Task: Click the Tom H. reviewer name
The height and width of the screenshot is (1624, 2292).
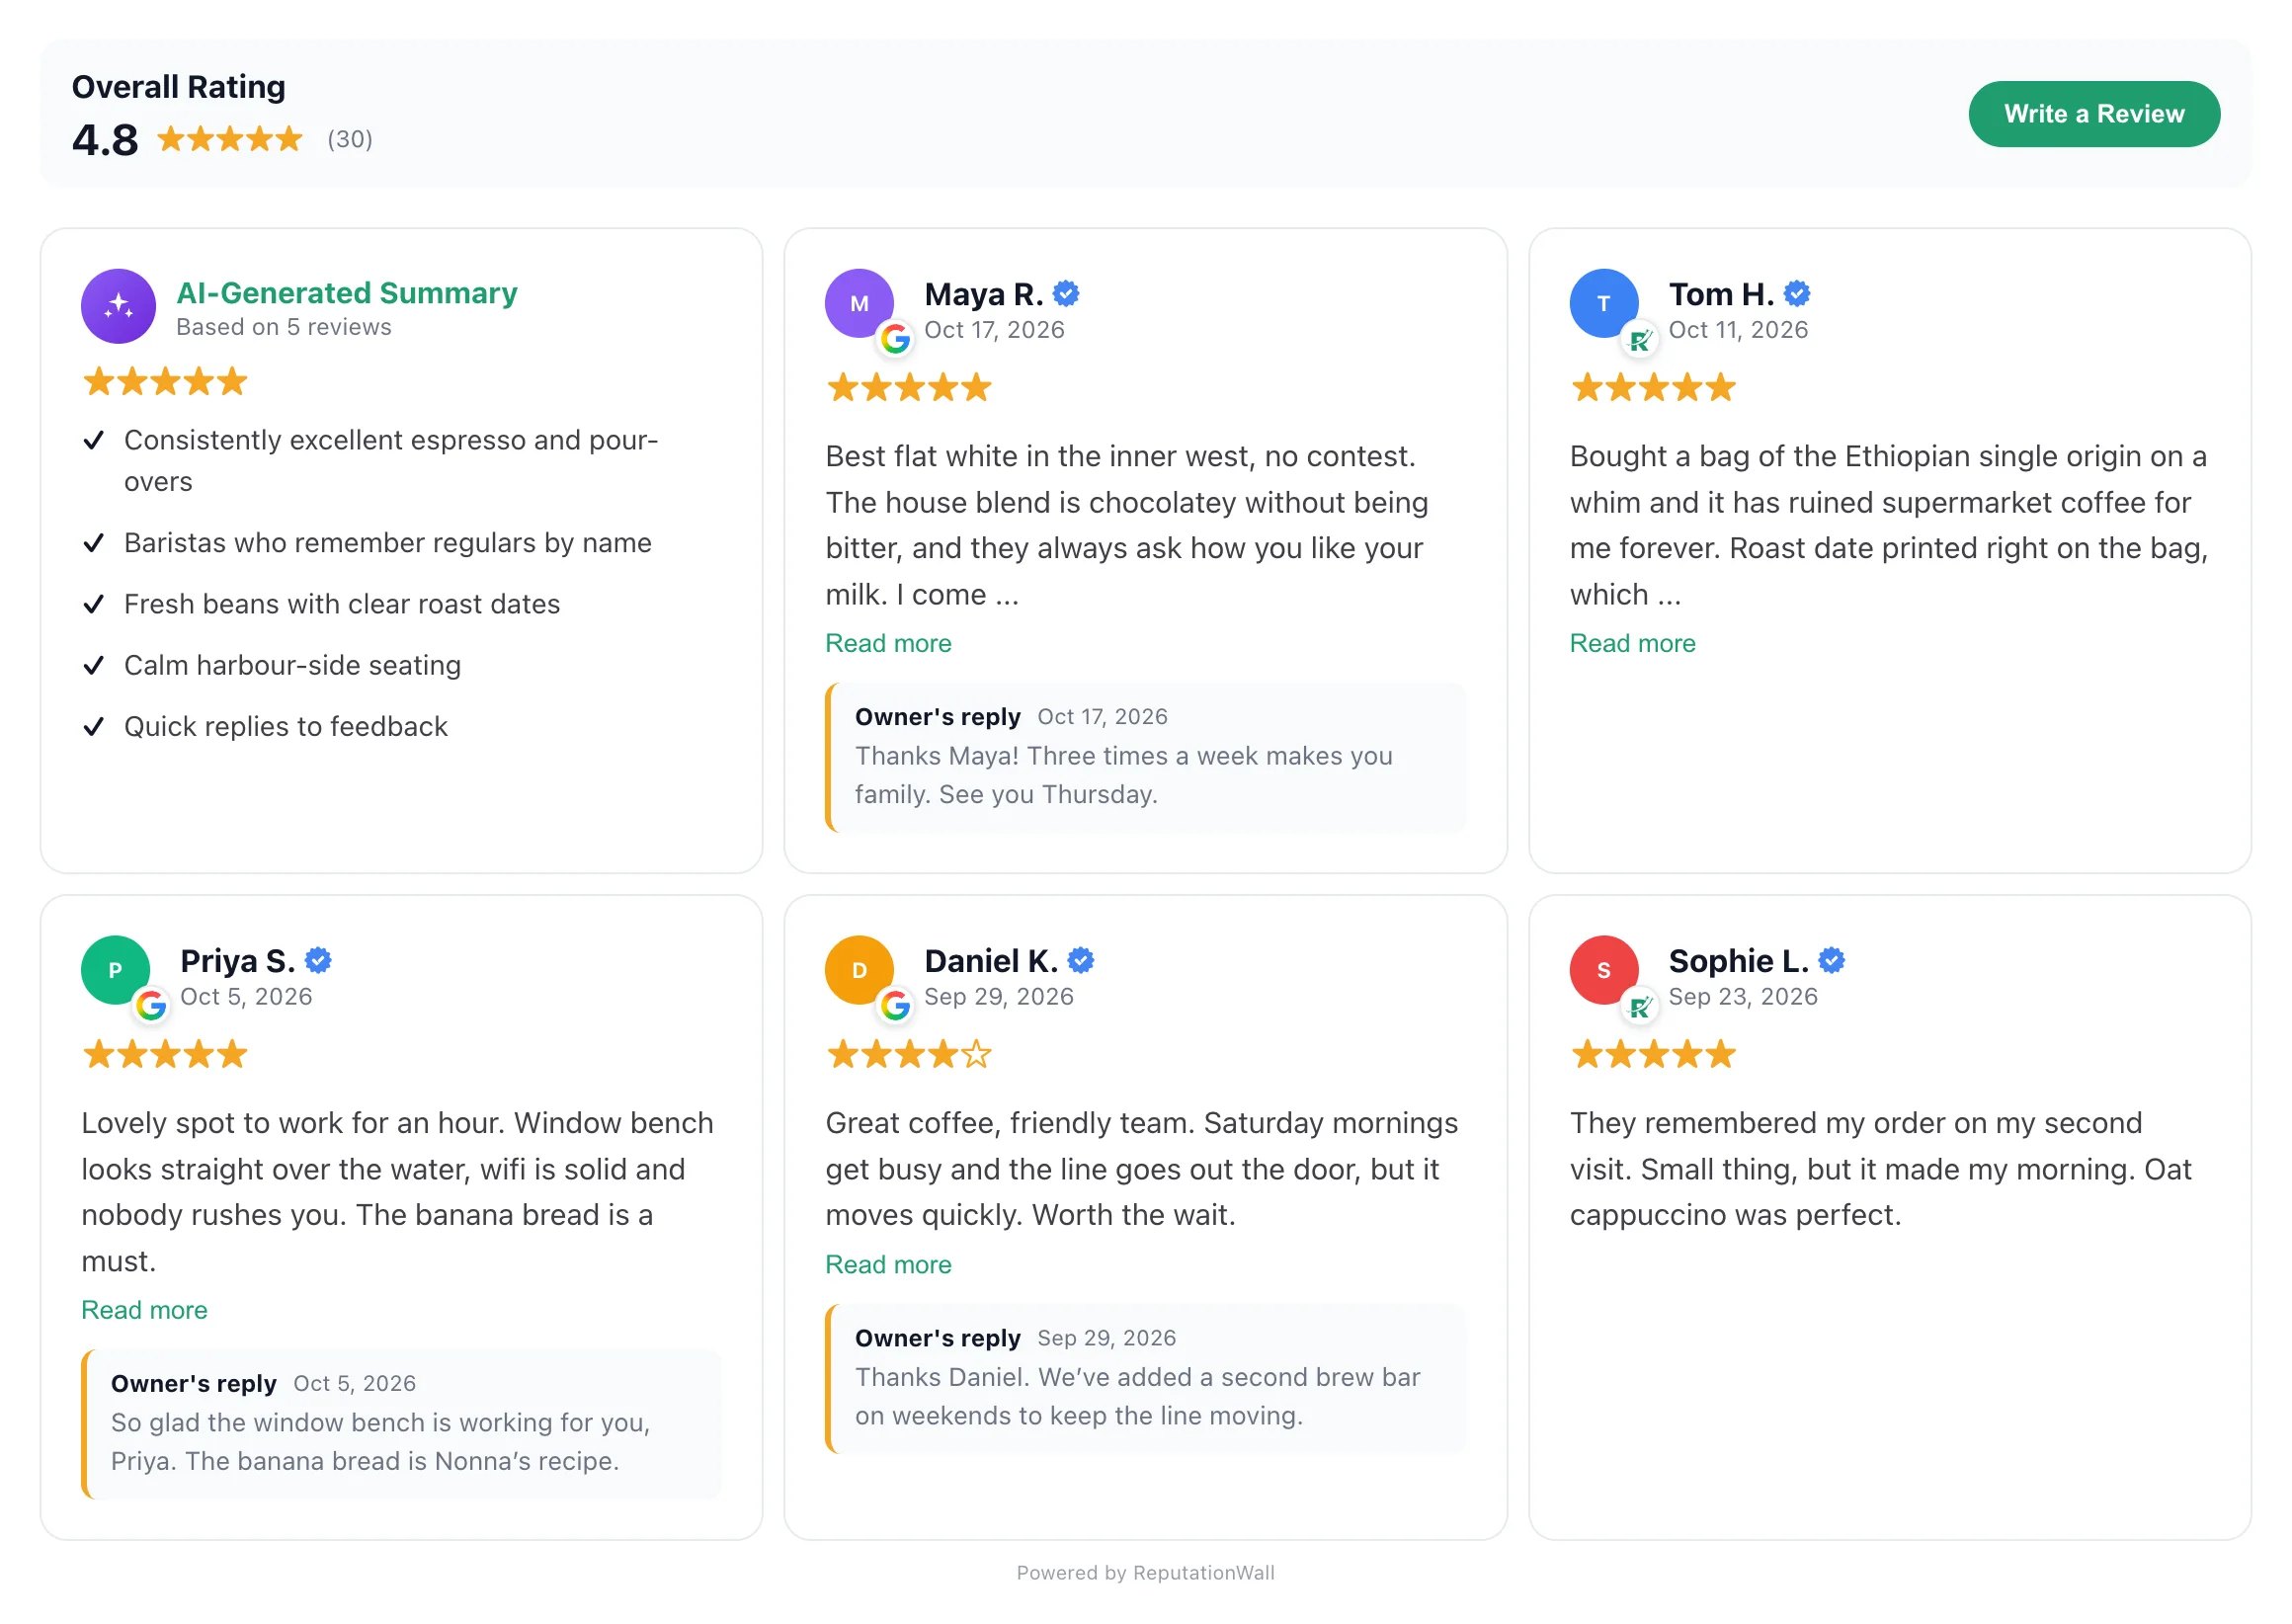Action: click(1720, 294)
